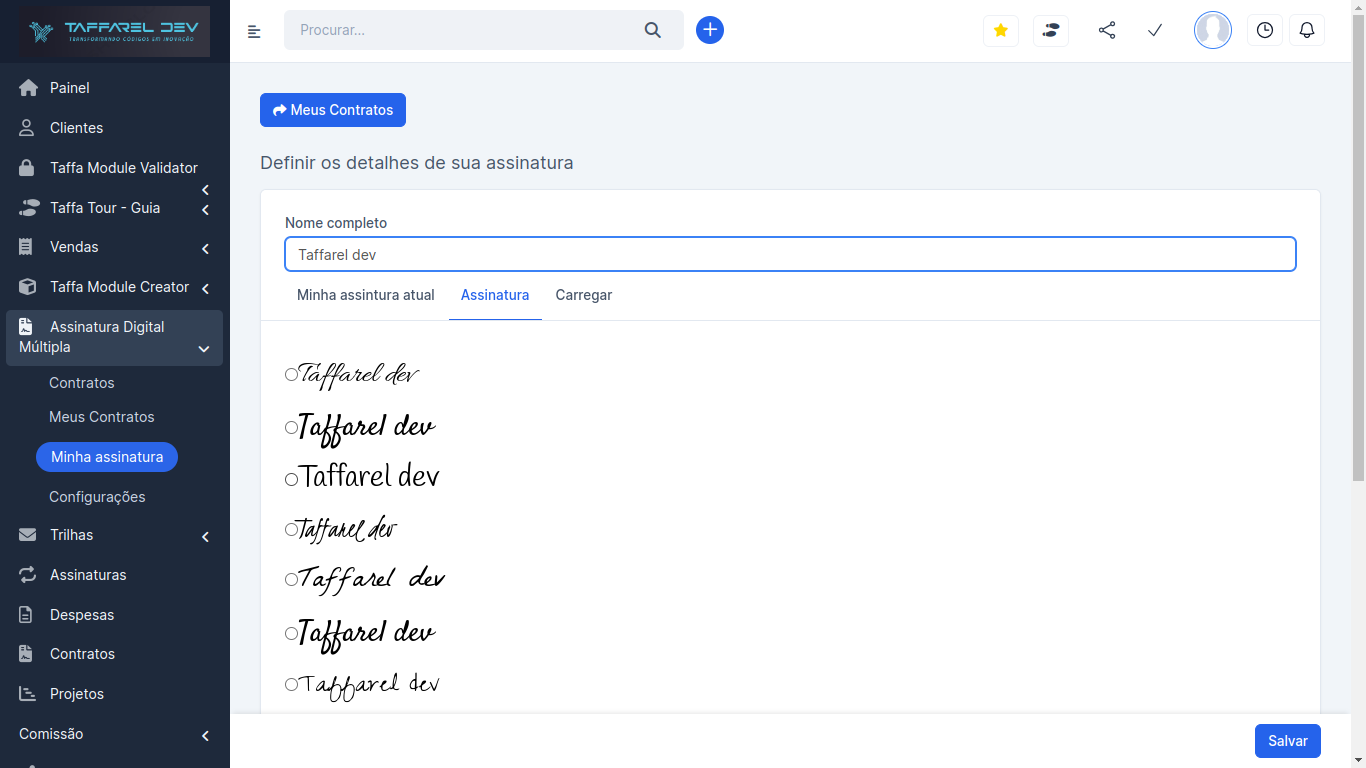Open the Minha assintura atual tab

365,295
